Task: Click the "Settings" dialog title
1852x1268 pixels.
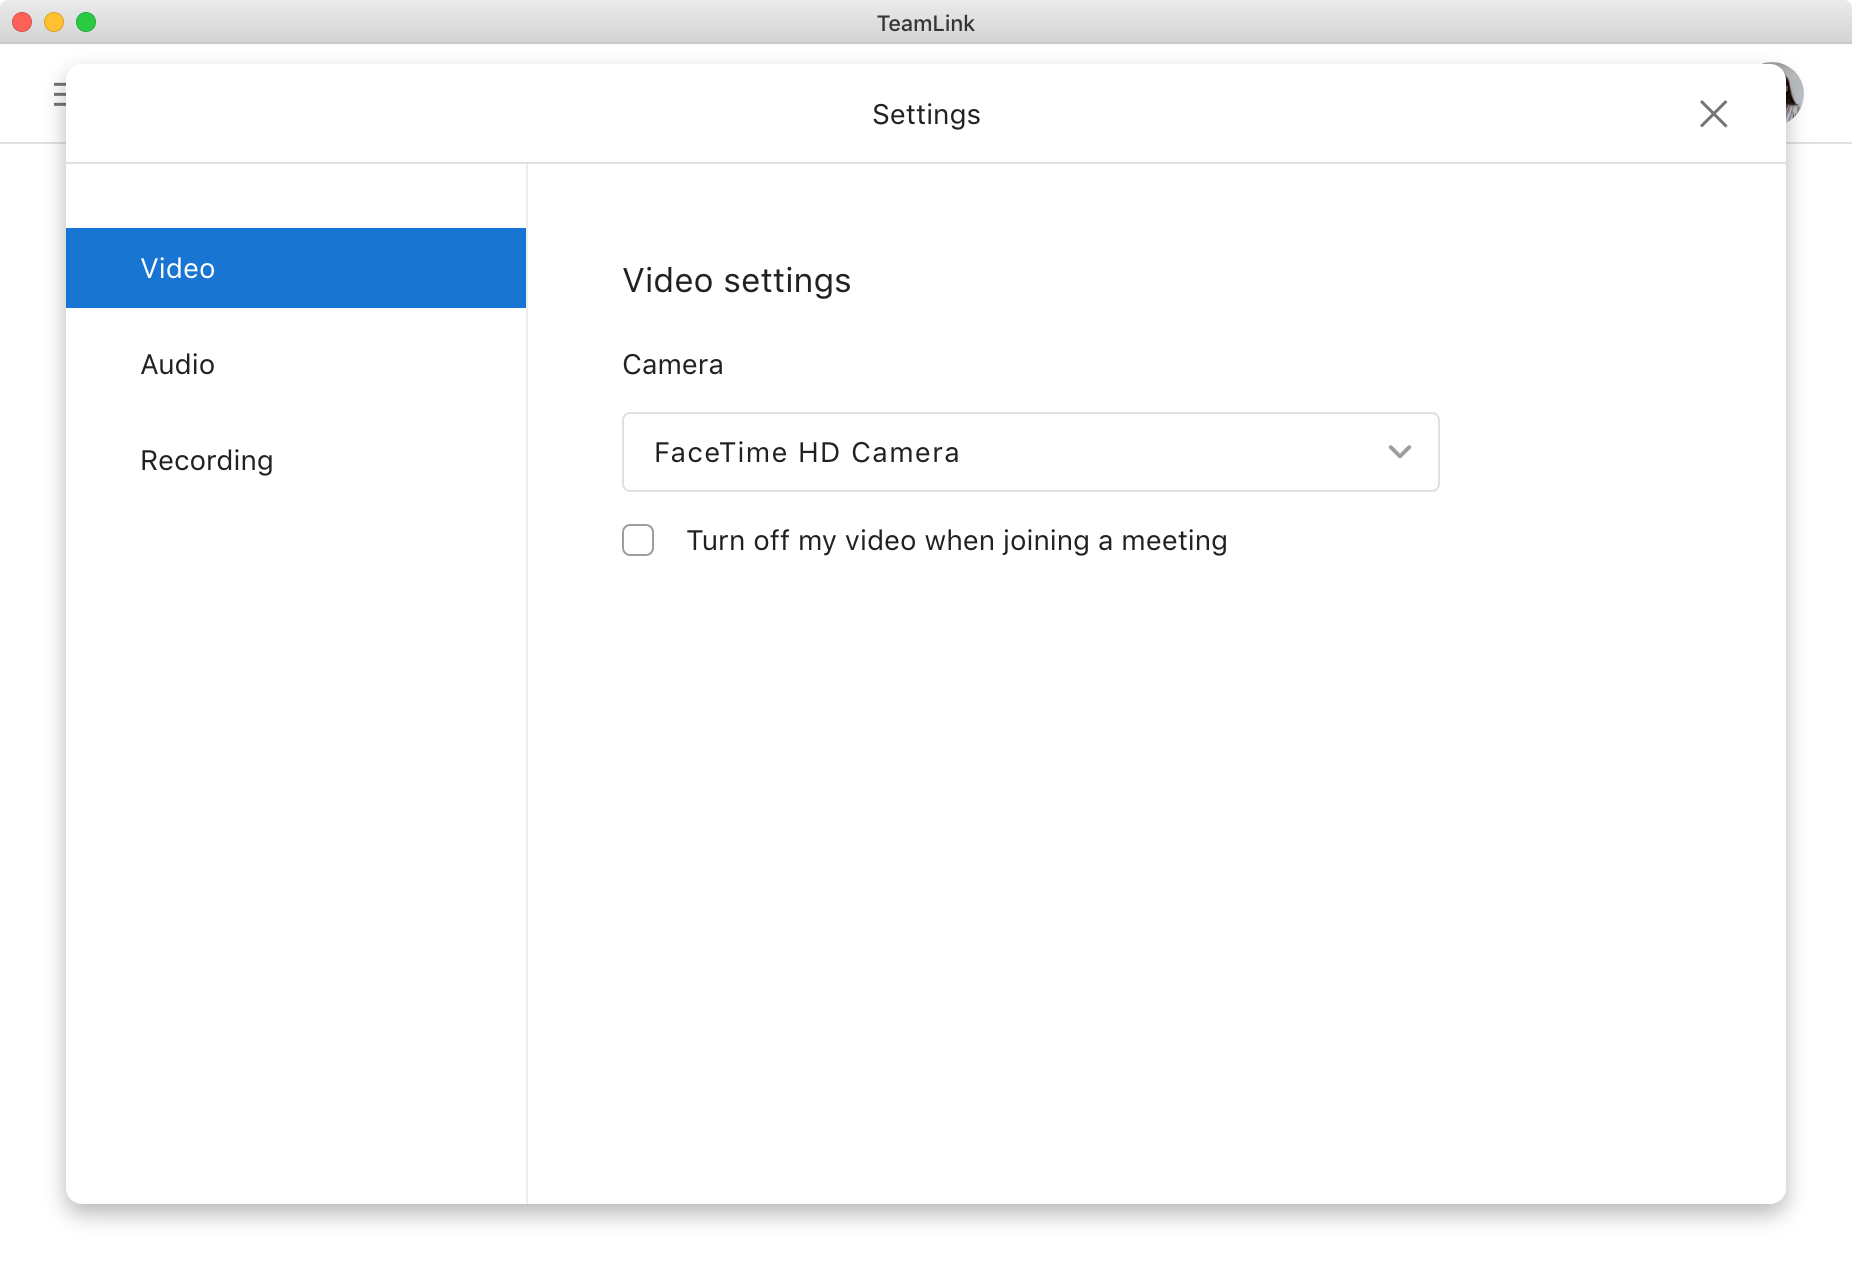Action: point(926,115)
